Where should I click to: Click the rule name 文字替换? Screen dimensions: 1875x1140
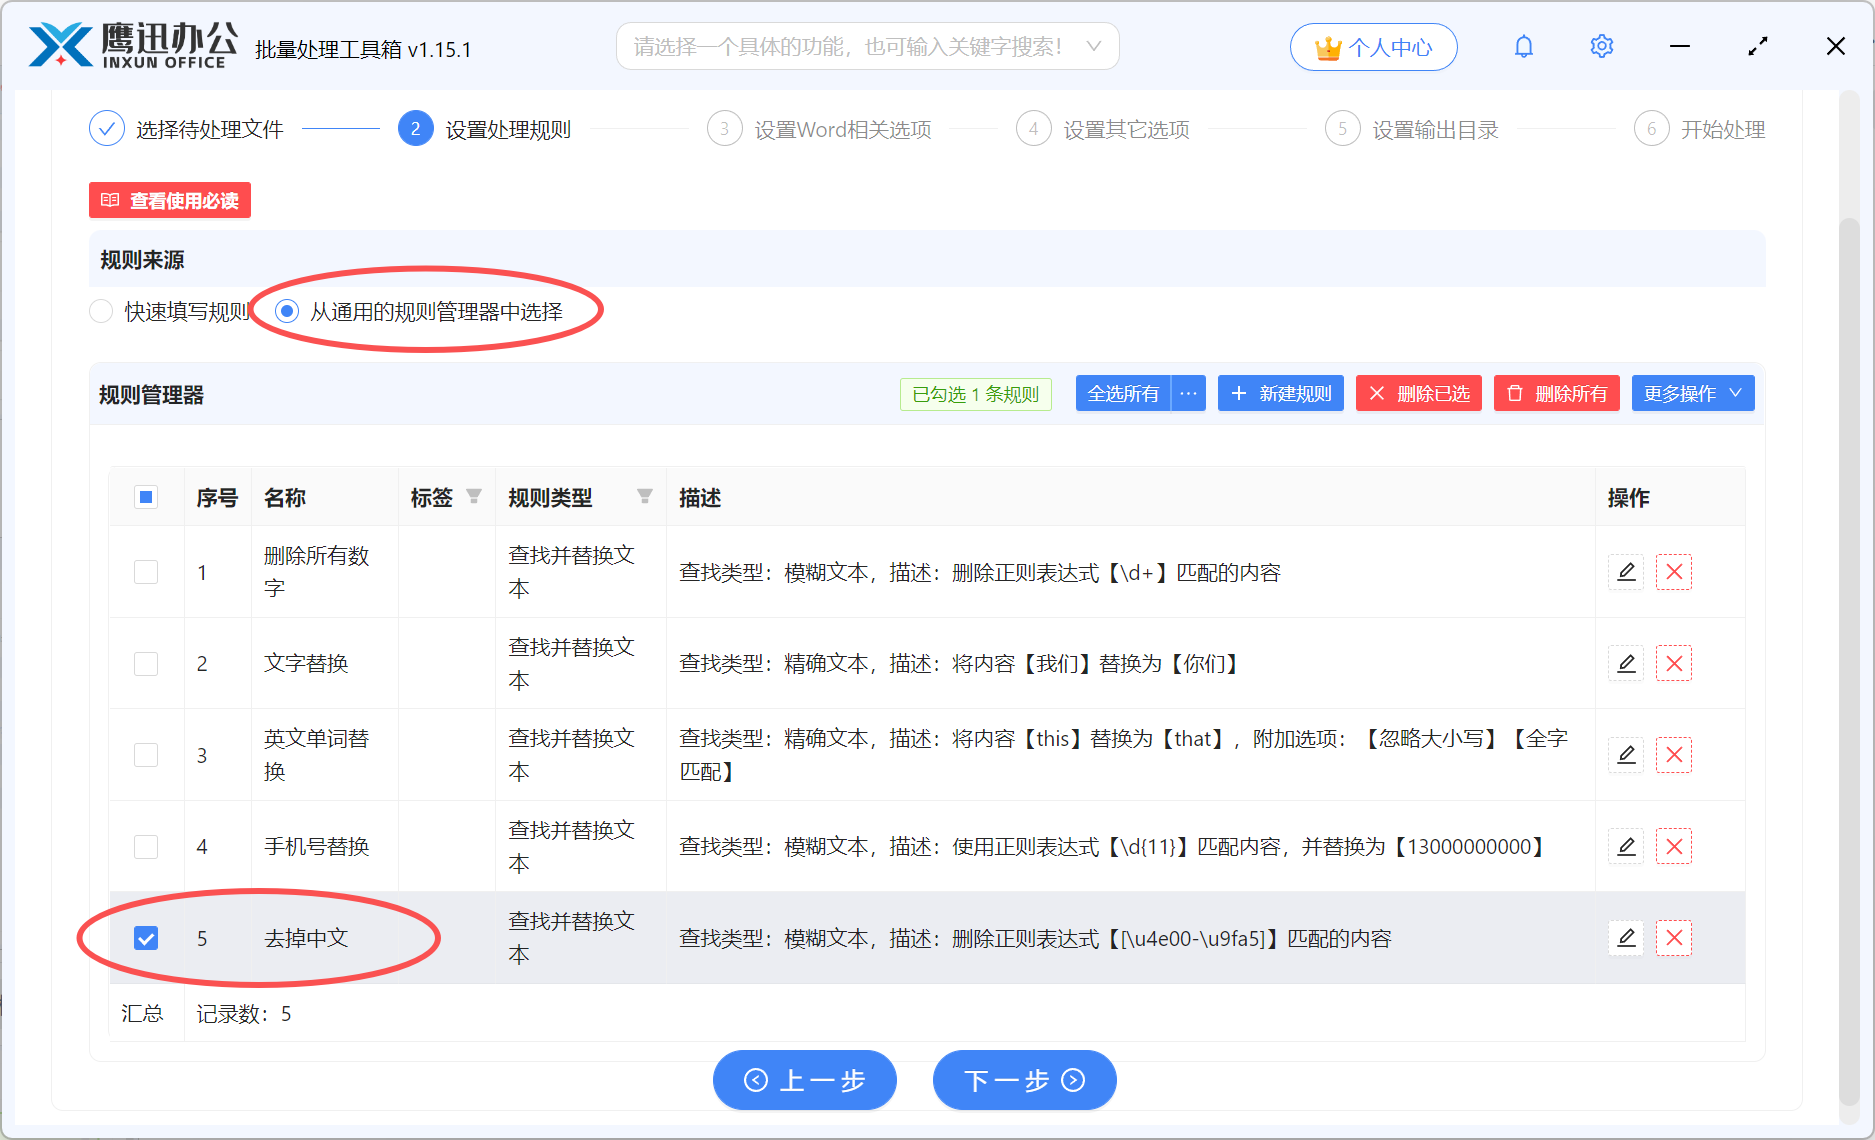[x=306, y=663]
